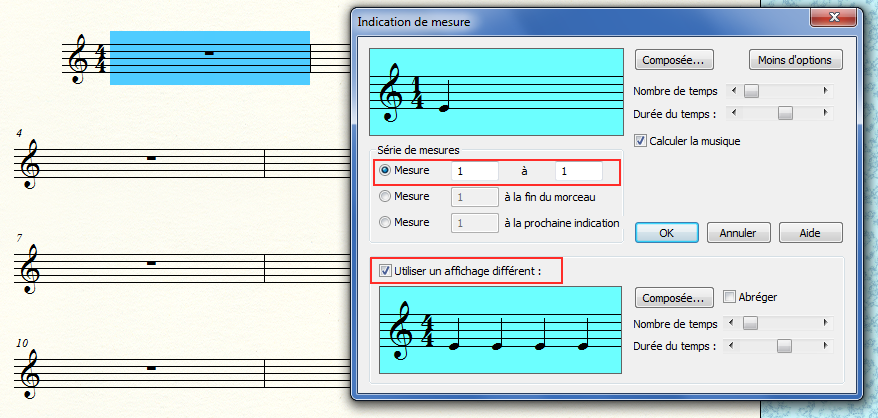Select the Mesure à radio option
The image size is (878, 418).
[x=385, y=171]
